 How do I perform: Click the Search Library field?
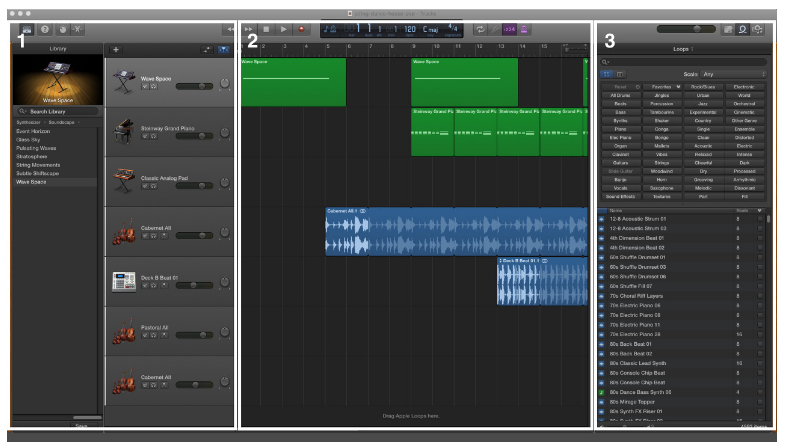(57, 111)
